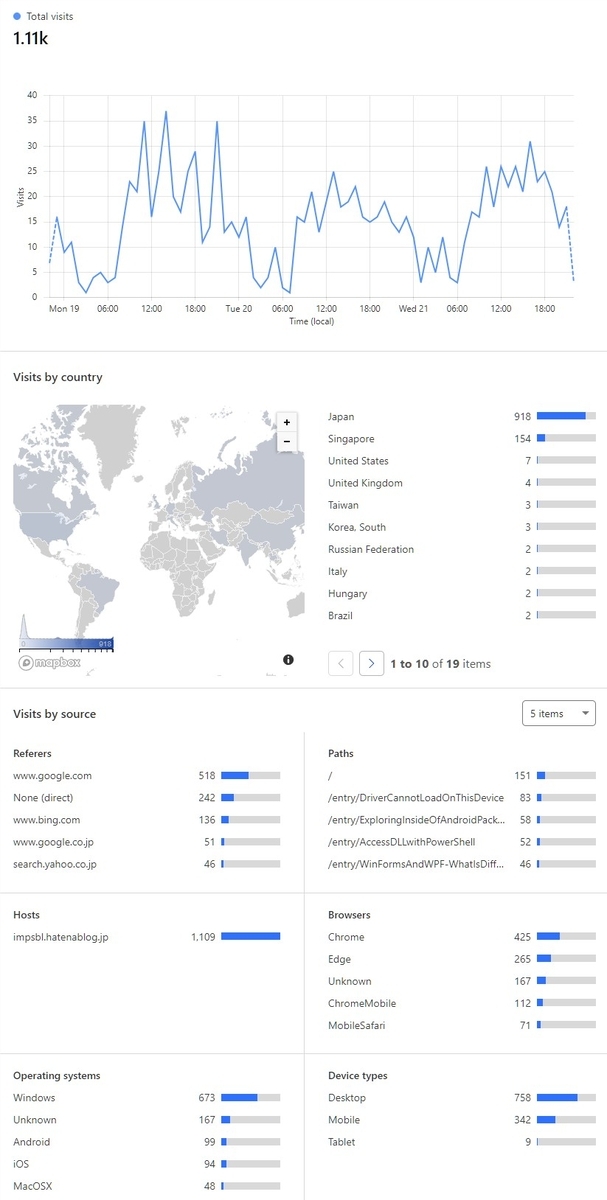
Task: Select MobileSafari browser row
Action: coord(462,1025)
